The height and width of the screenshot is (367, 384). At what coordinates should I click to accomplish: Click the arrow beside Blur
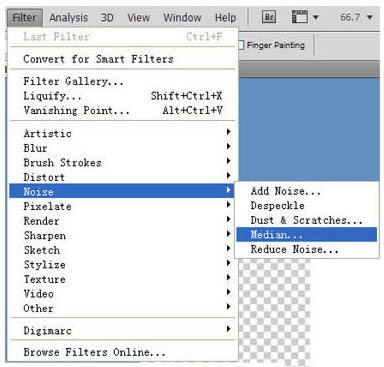(229, 146)
